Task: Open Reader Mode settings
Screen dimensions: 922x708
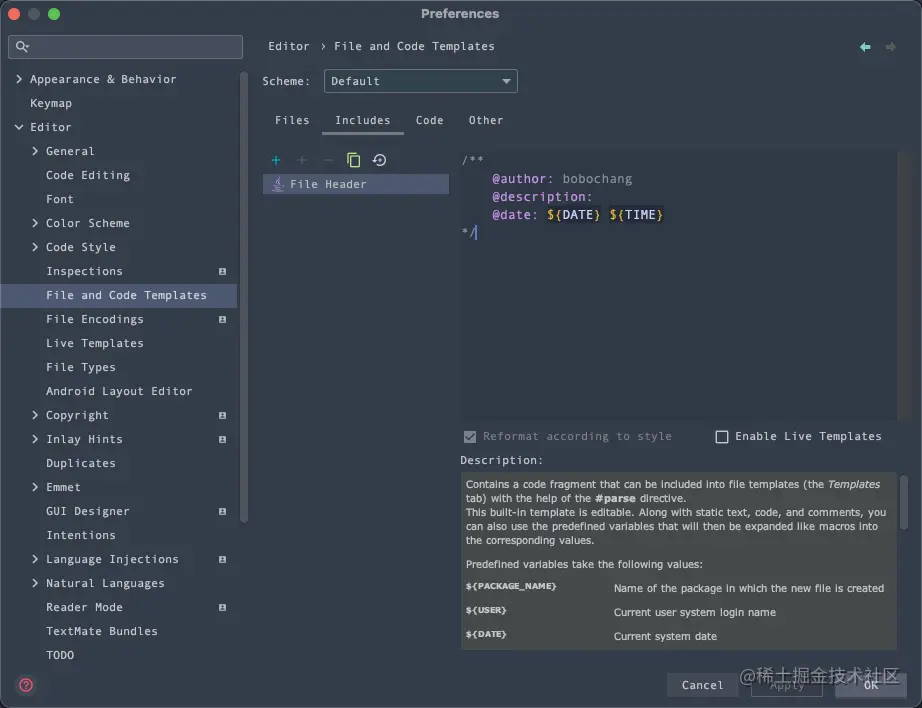Action: click(x=85, y=607)
